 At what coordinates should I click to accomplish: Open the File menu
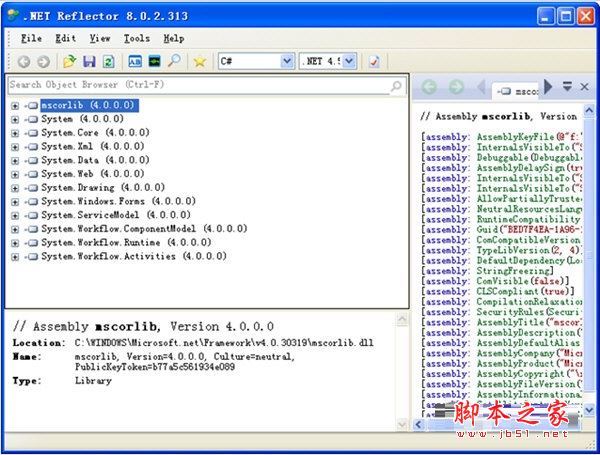31,38
